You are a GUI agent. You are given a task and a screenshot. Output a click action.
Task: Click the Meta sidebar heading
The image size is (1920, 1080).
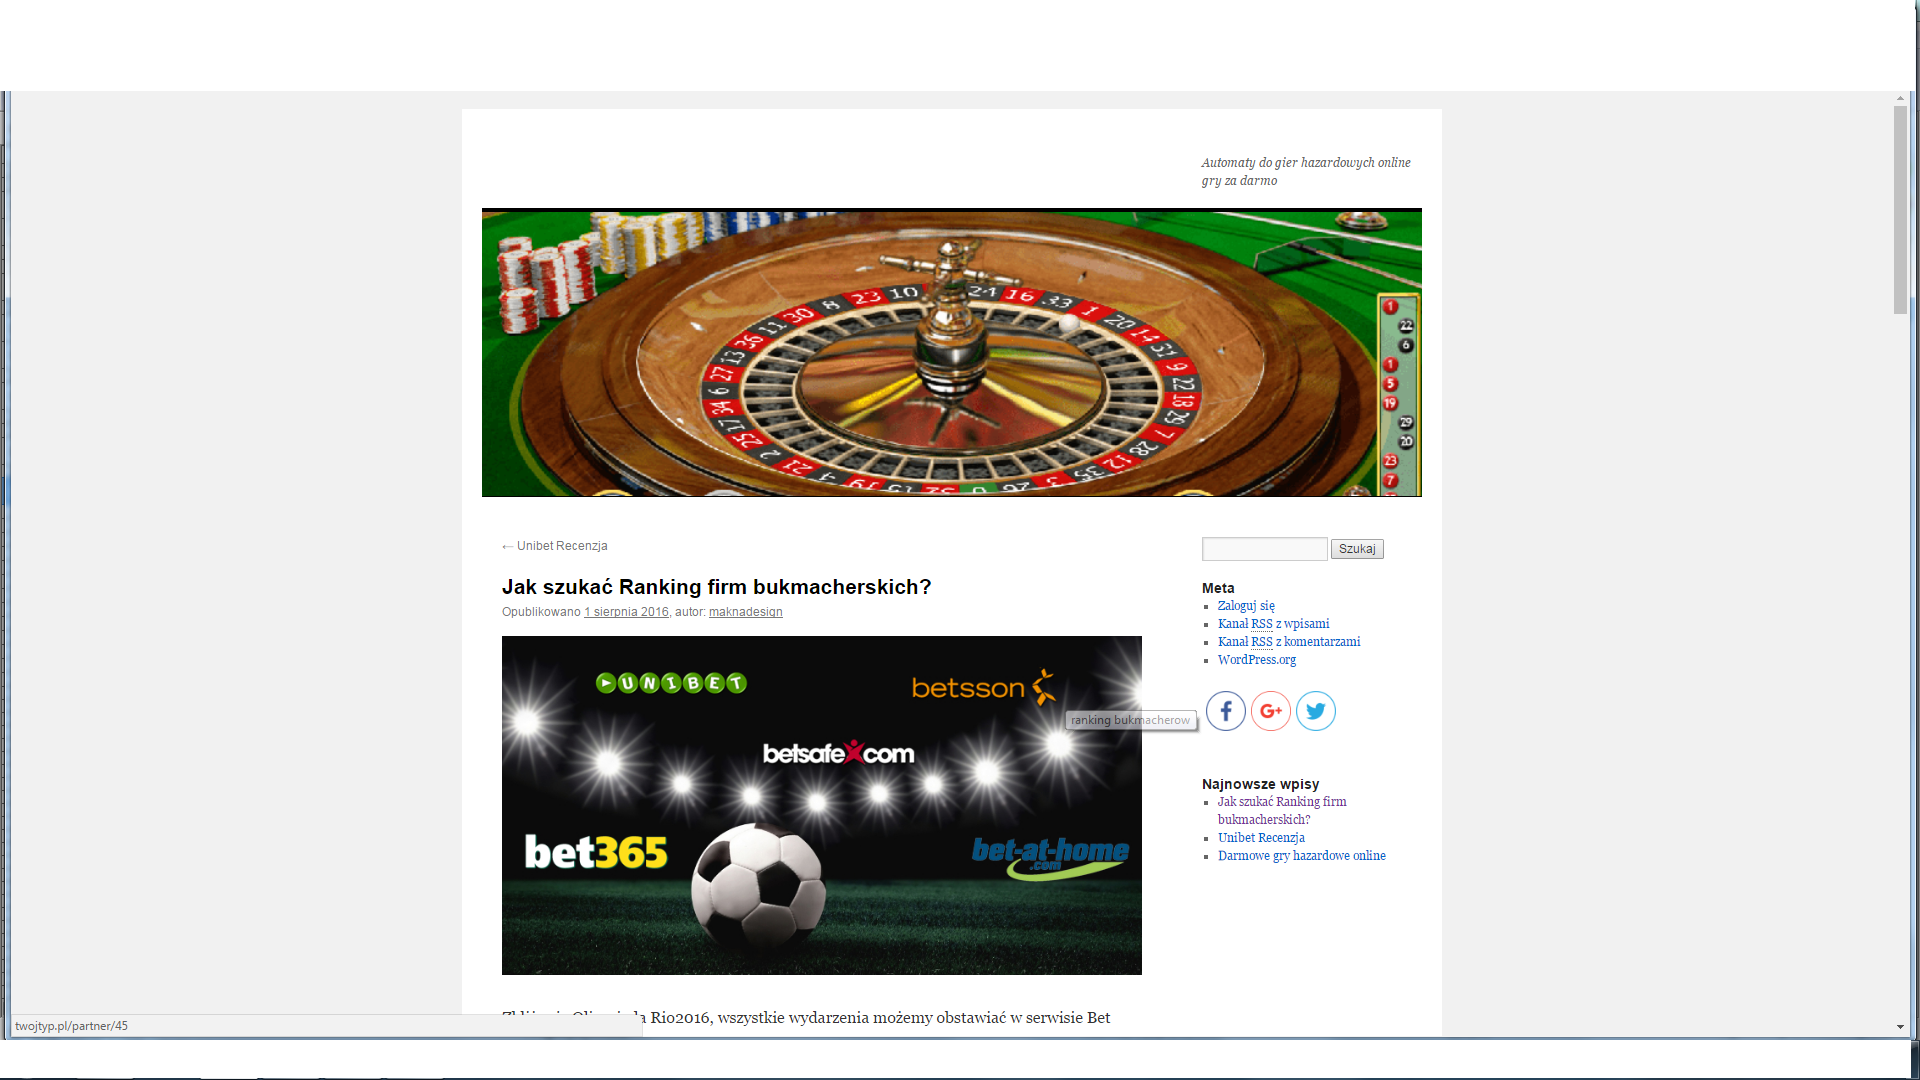(1218, 588)
